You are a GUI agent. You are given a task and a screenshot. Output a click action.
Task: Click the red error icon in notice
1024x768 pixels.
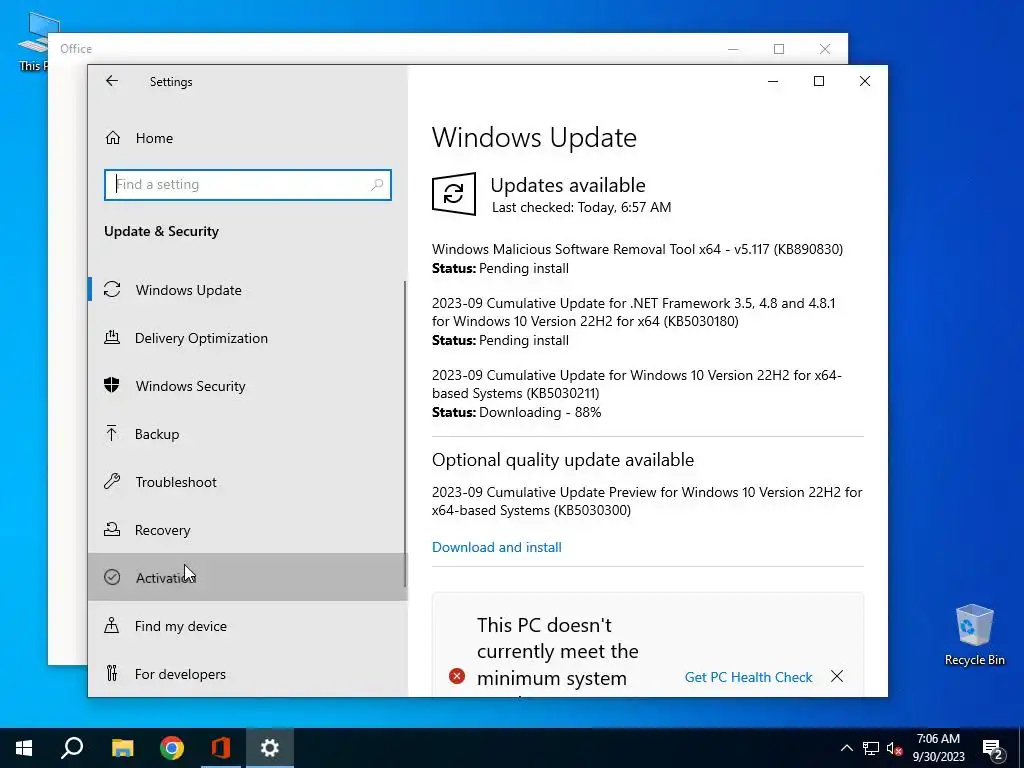457,677
